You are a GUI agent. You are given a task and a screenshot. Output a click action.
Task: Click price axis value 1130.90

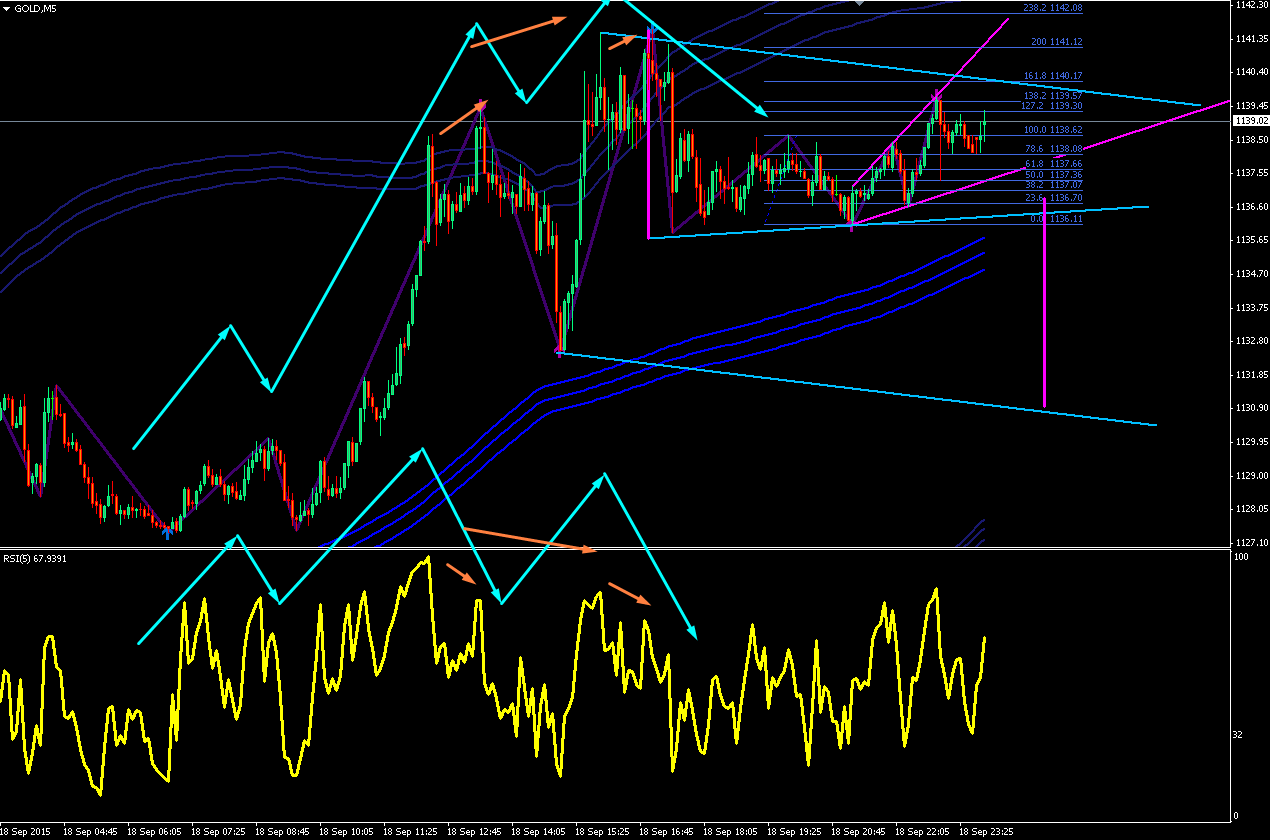[x=1250, y=408]
